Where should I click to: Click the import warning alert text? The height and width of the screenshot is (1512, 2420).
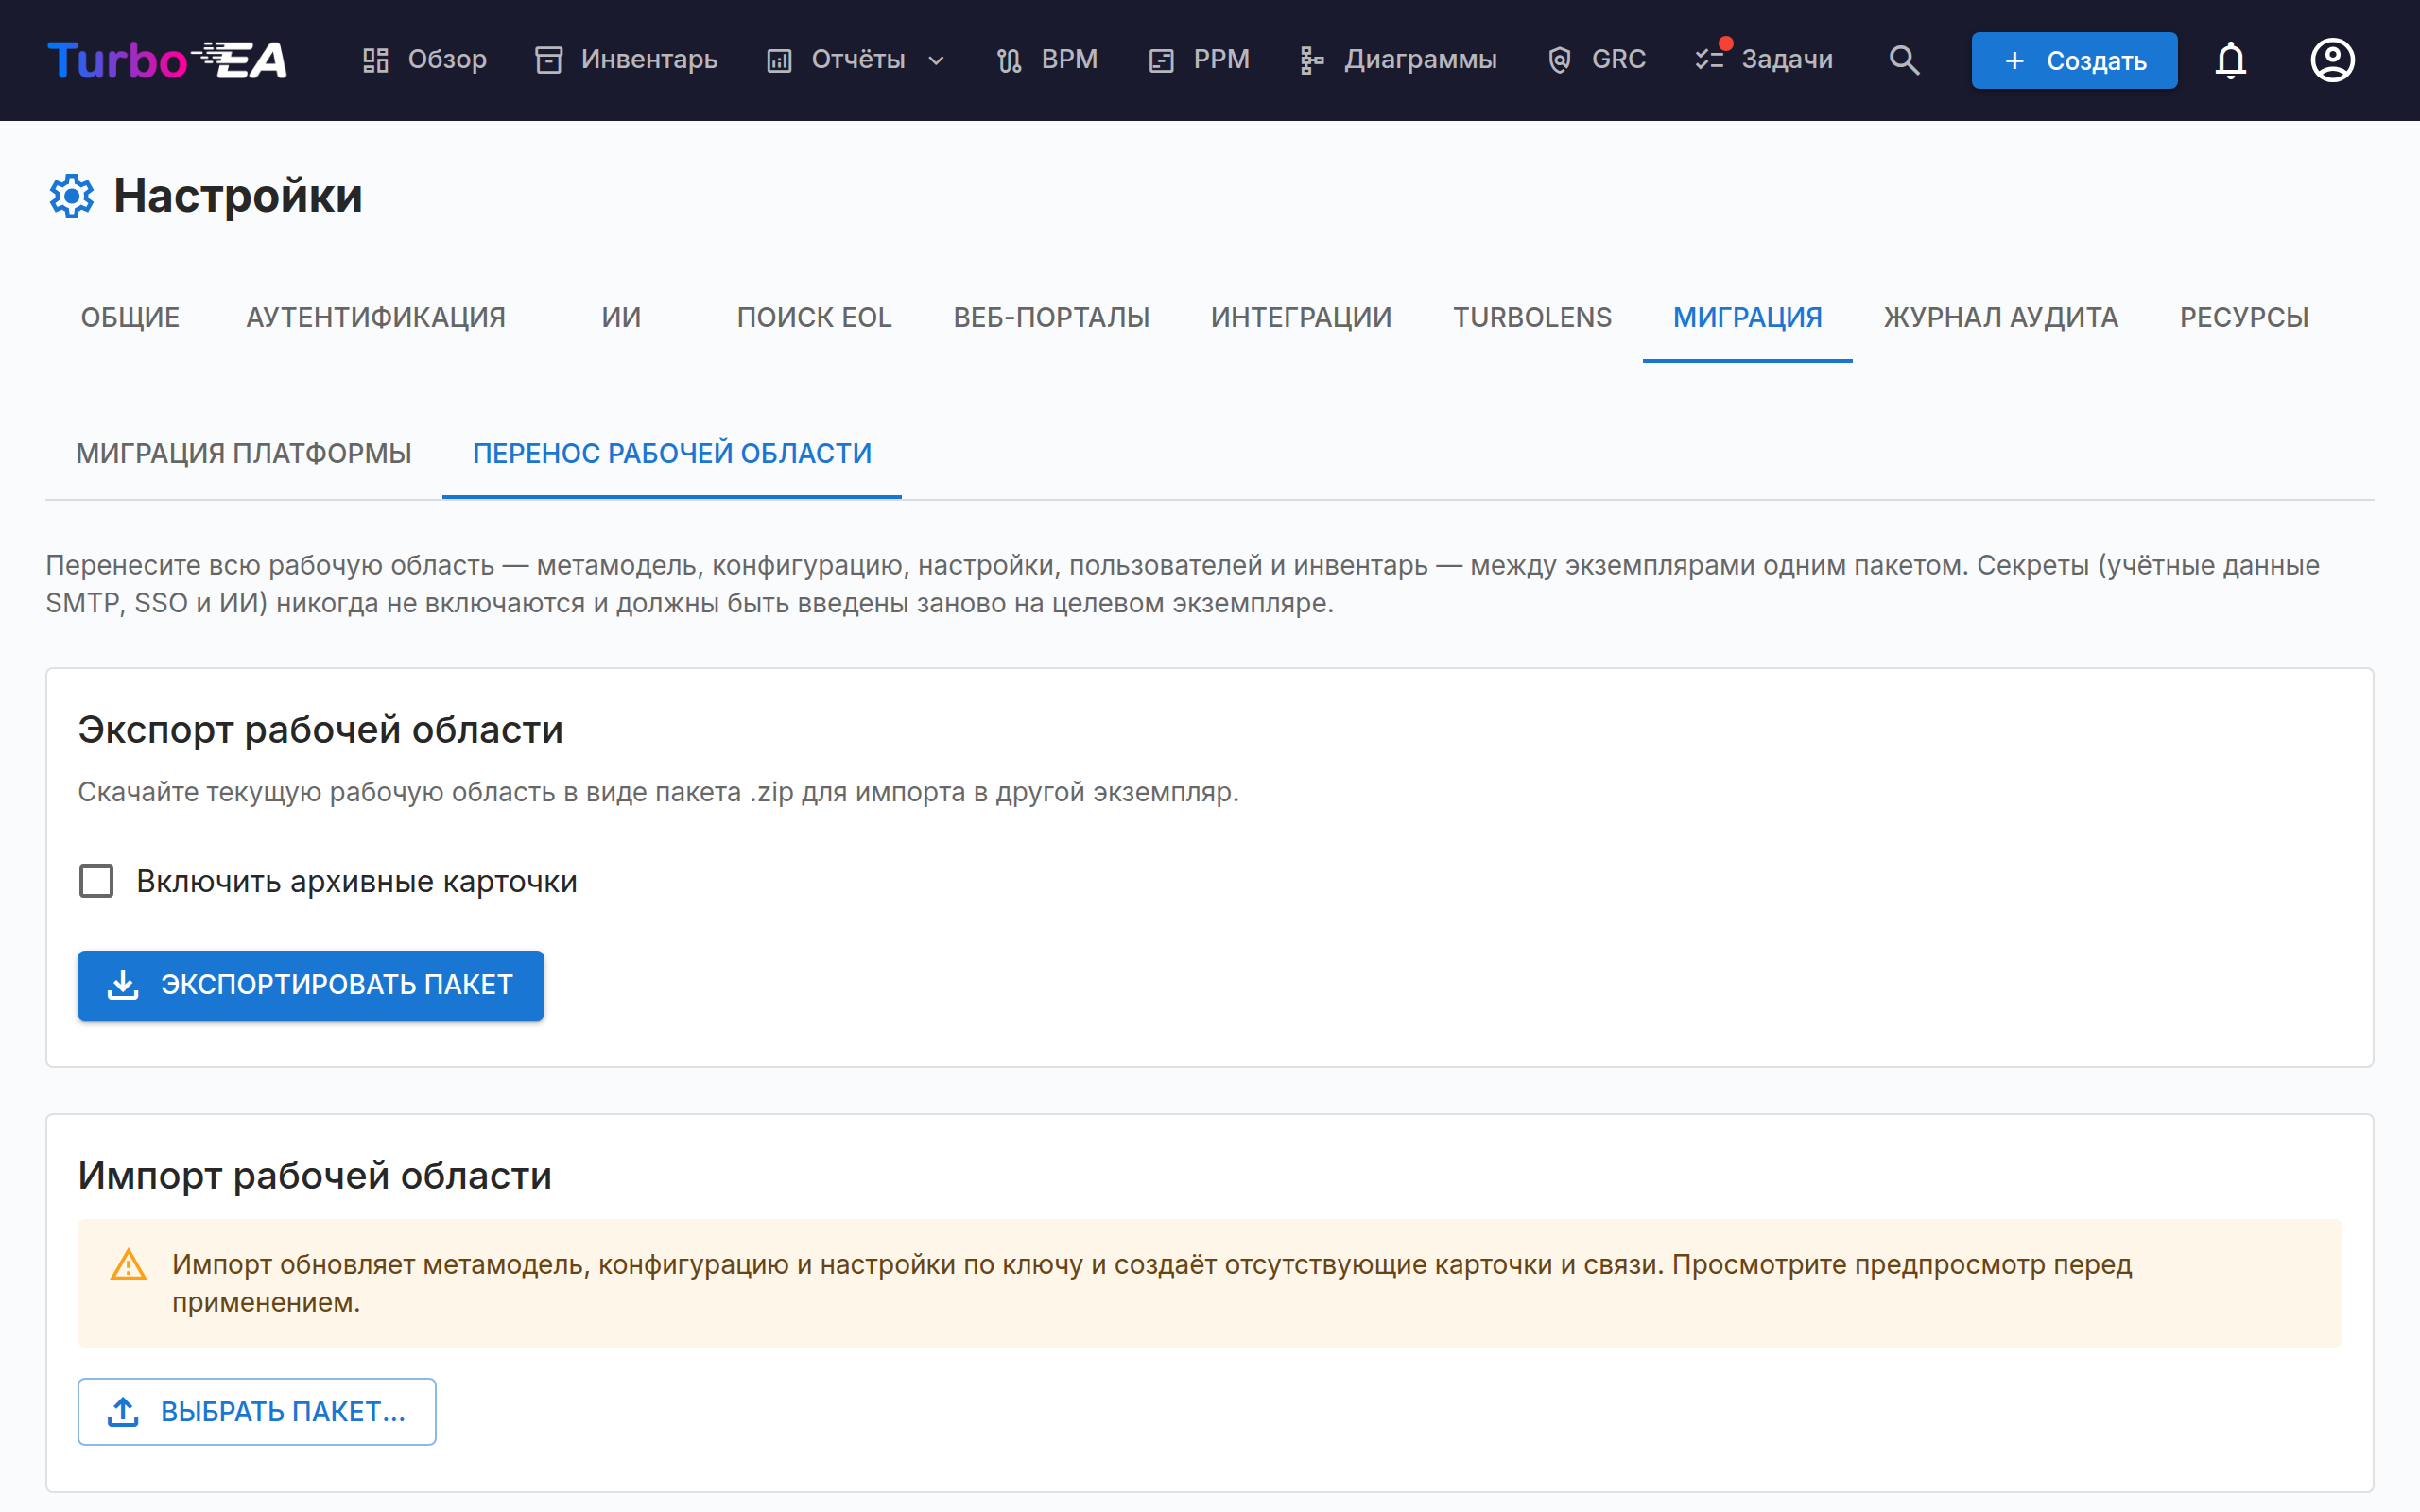pos(1152,1283)
